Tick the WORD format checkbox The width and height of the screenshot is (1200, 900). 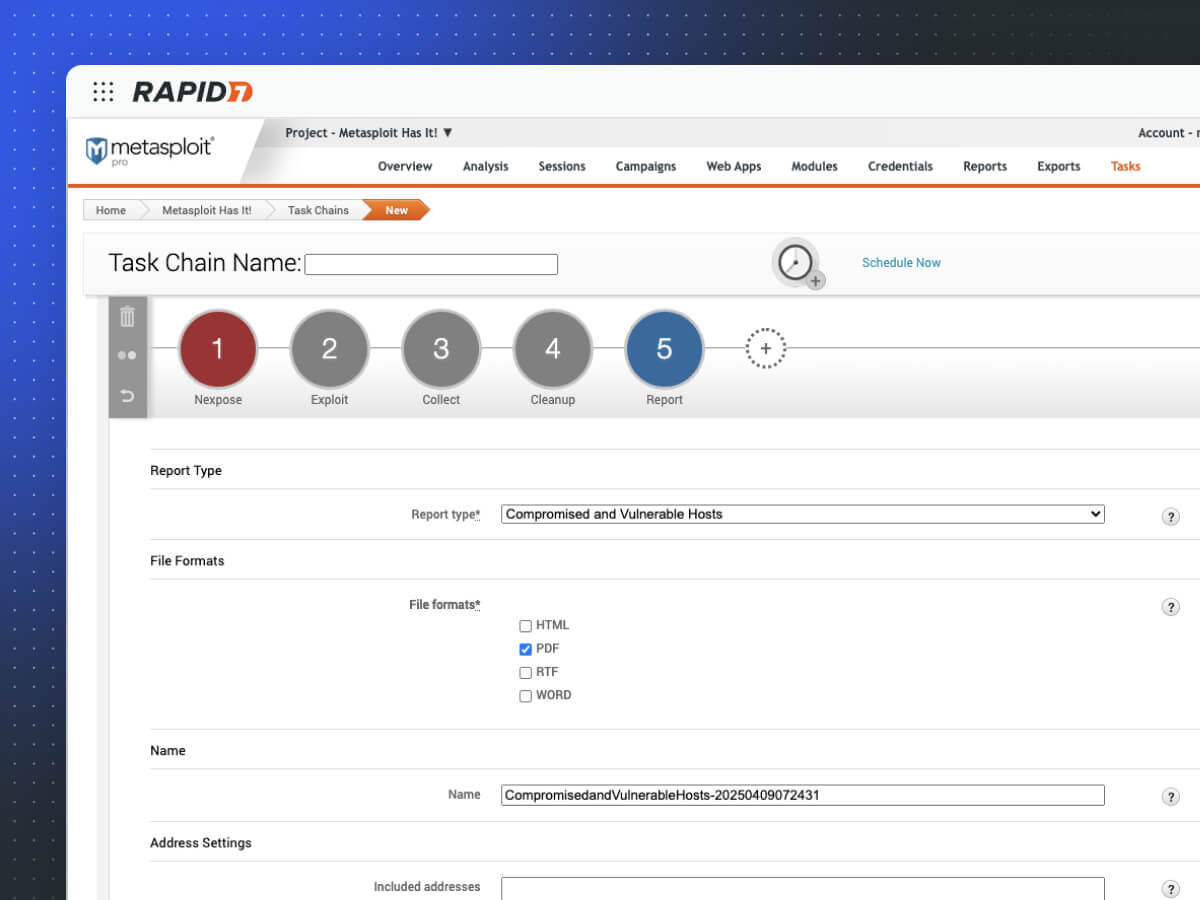point(525,696)
